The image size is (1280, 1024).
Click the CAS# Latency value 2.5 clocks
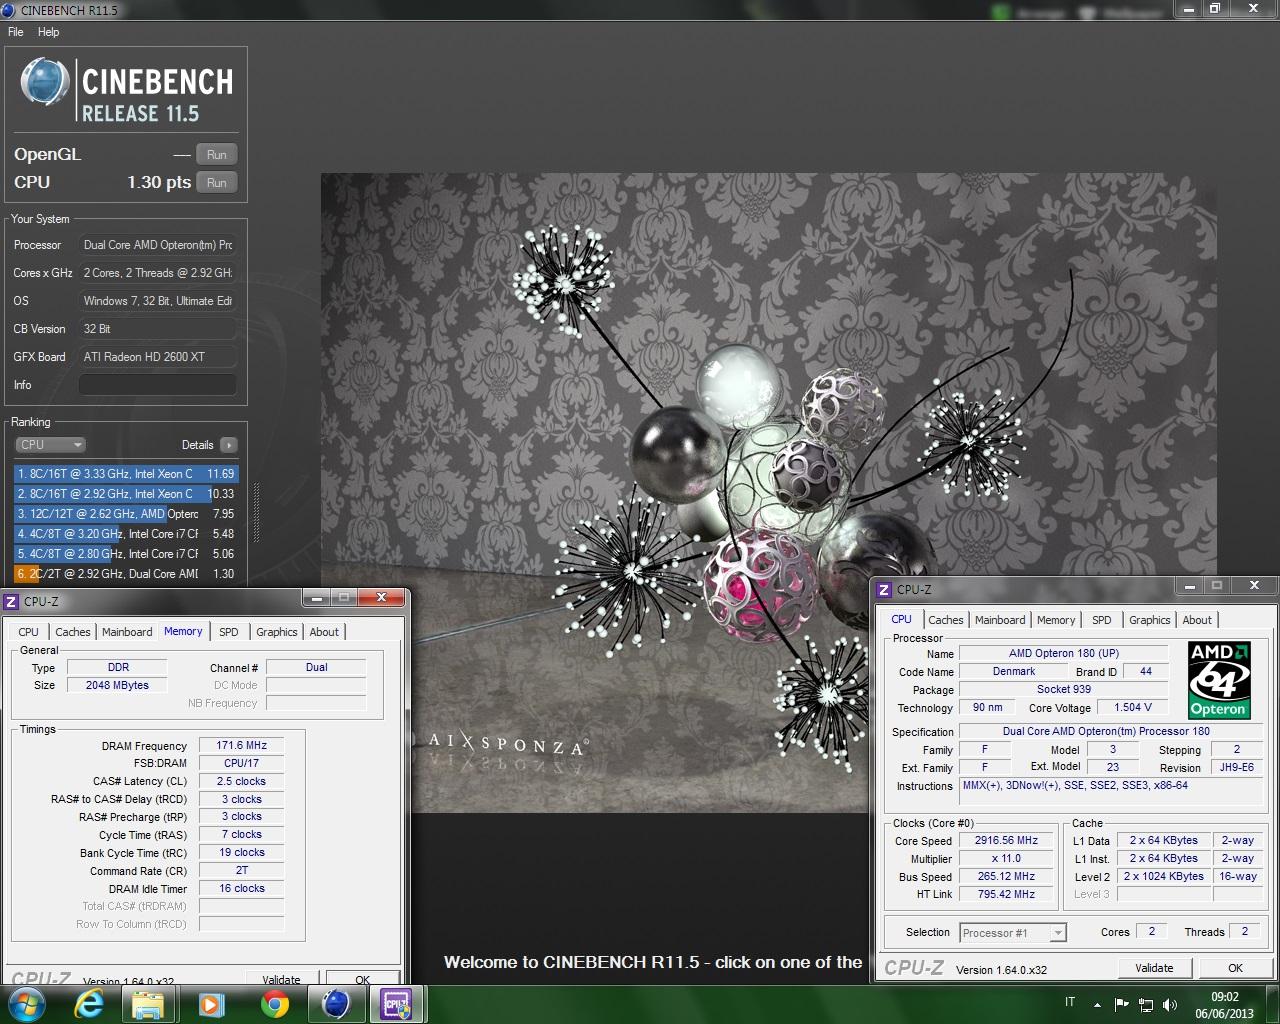pos(241,781)
